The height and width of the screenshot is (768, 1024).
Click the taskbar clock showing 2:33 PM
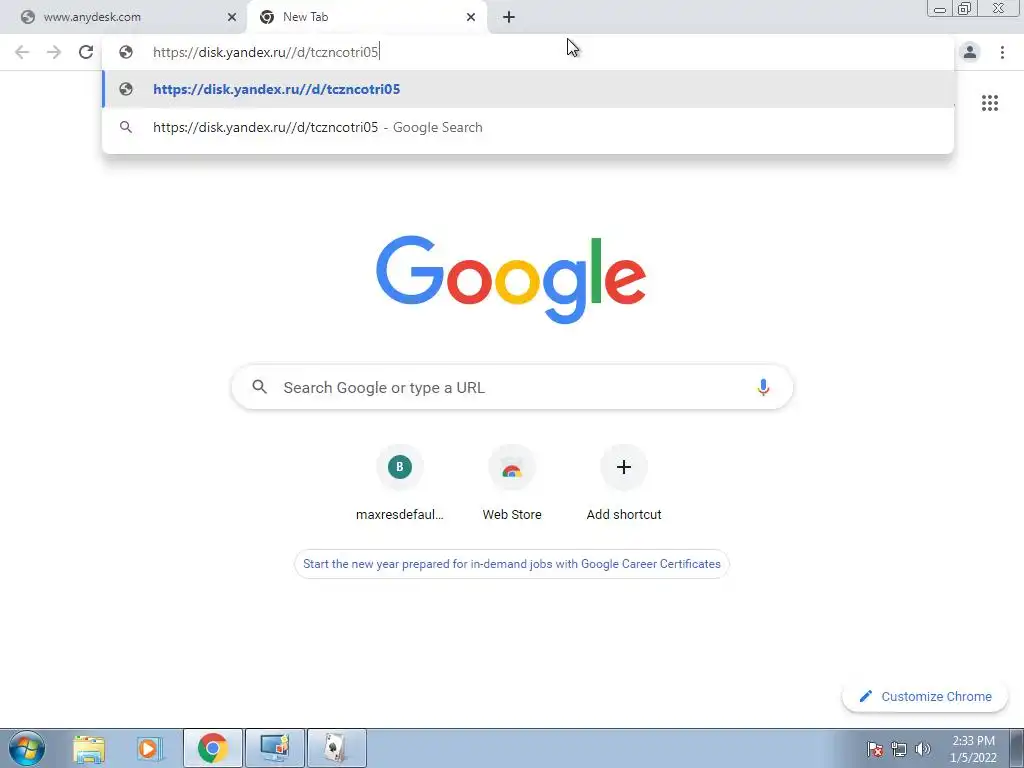[973, 749]
